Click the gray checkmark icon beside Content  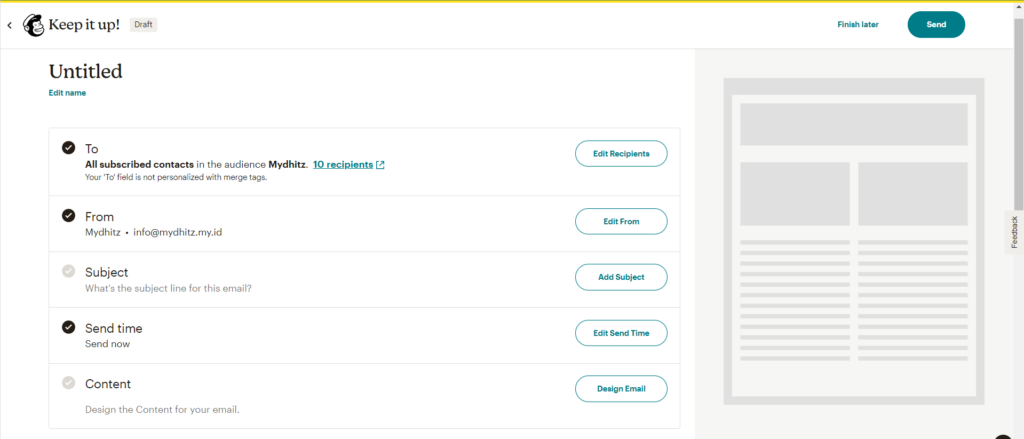click(x=68, y=383)
